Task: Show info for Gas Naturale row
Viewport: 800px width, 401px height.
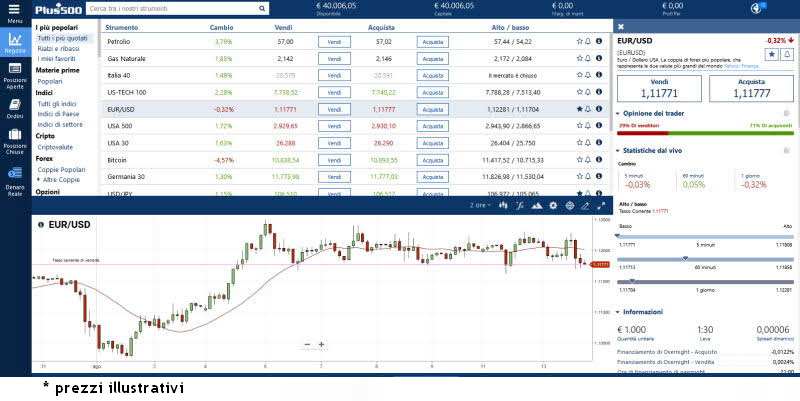Action: coord(598,59)
